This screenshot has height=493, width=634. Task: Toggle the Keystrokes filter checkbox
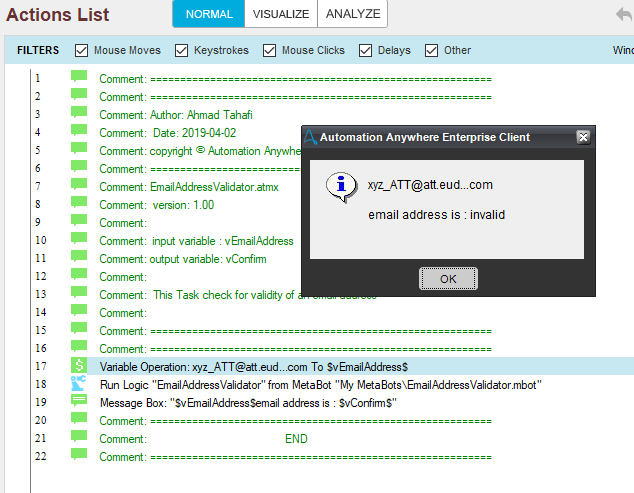point(181,51)
